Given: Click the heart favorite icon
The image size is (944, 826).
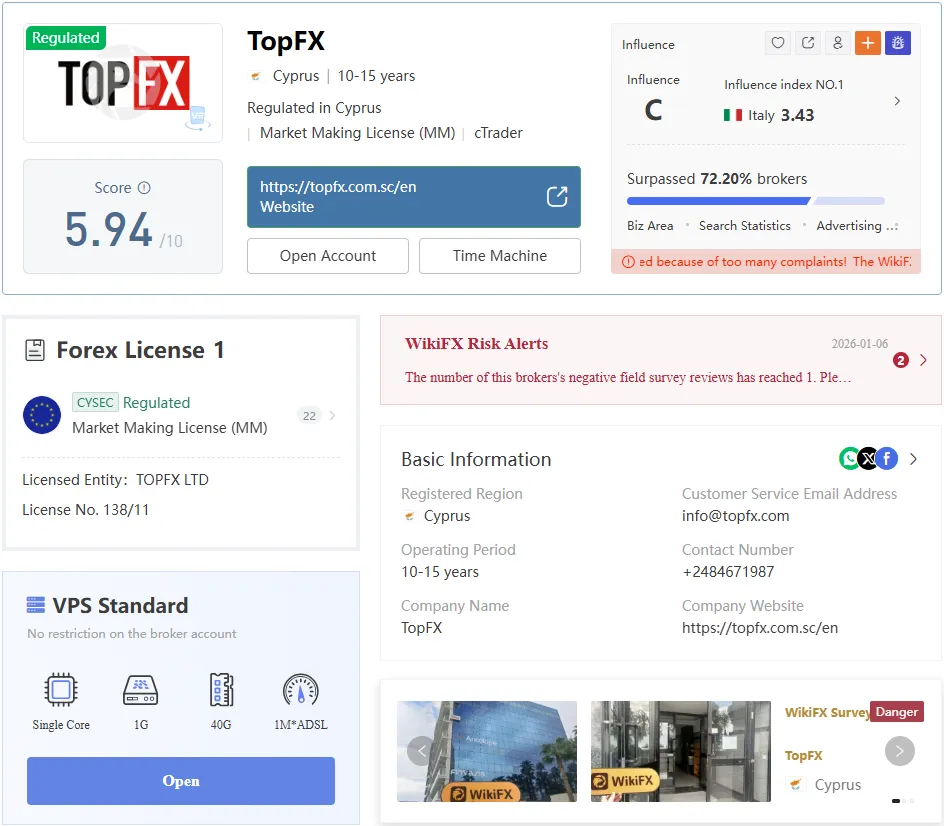Looking at the screenshot, I should pyautogui.click(x=778, y=43).
